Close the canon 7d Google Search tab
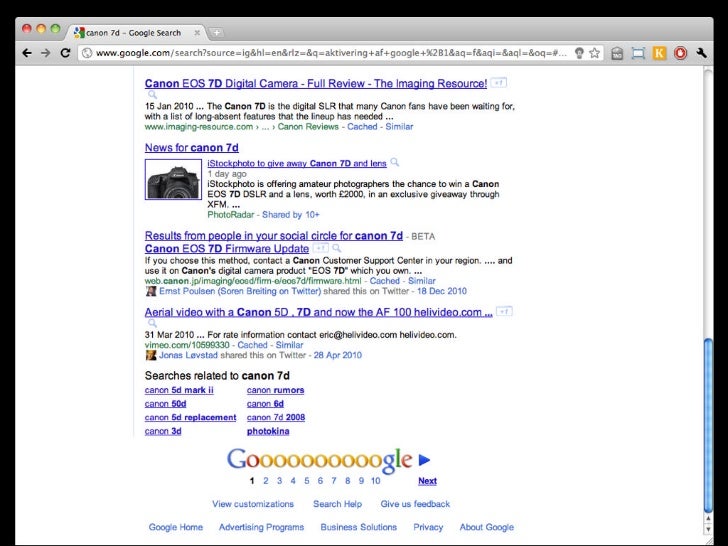The image size is (728, 546). click(197, 32)
